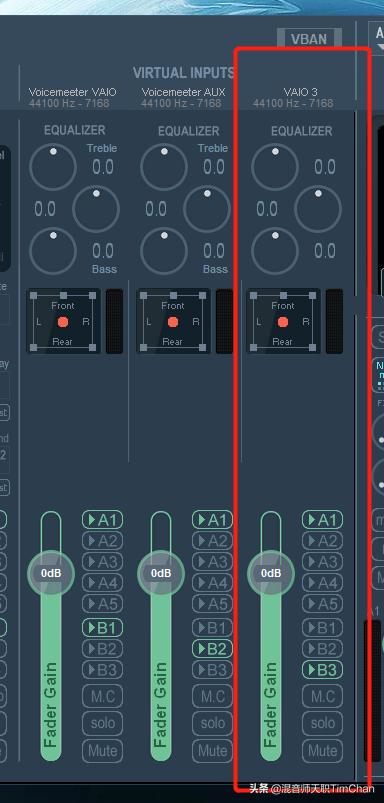Click the VIRTUAL INPUTS header text
The height and width of the screenshot is (803, 384).
point(183,73)
